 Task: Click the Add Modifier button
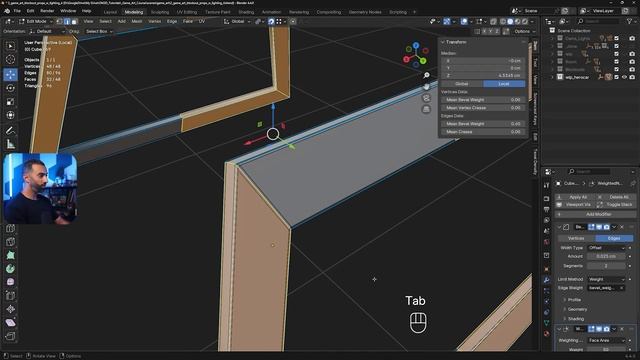click(x=595, y=214)
